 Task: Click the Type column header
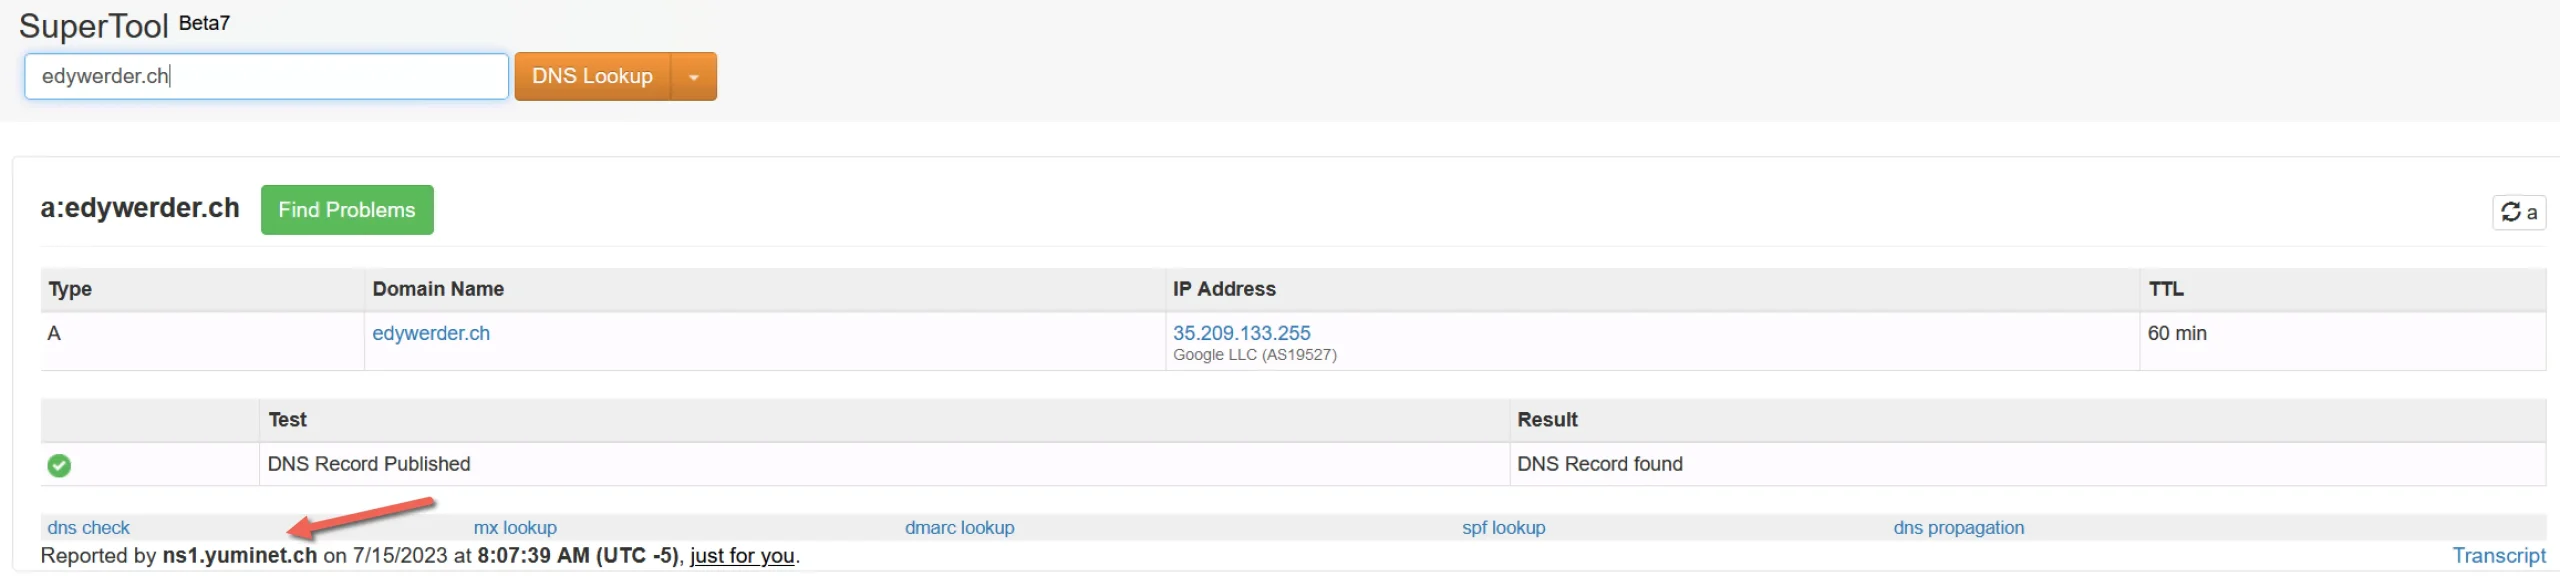click(70, 289)
